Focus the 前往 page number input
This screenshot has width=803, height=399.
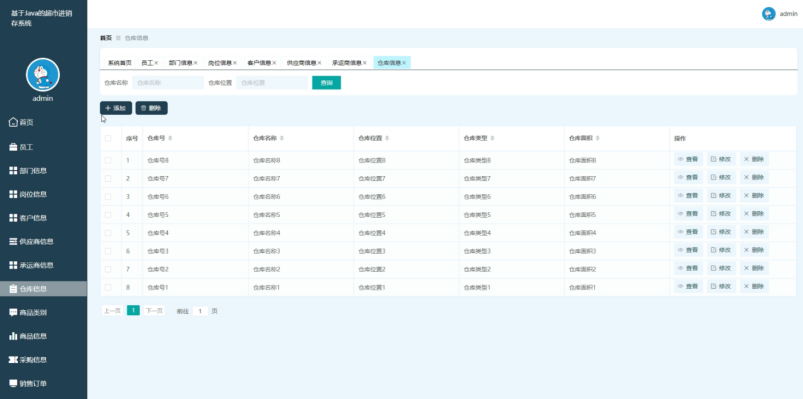tap(200, 311)
